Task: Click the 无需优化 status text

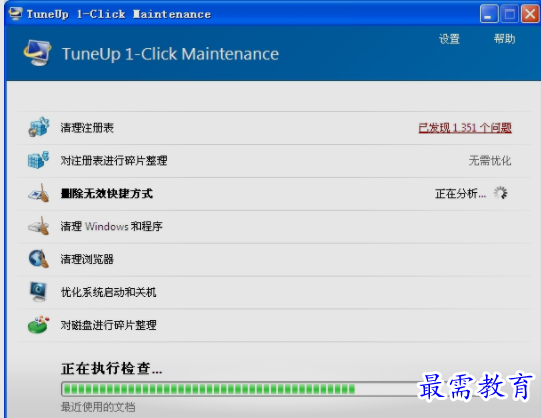Action: (490, 160)
